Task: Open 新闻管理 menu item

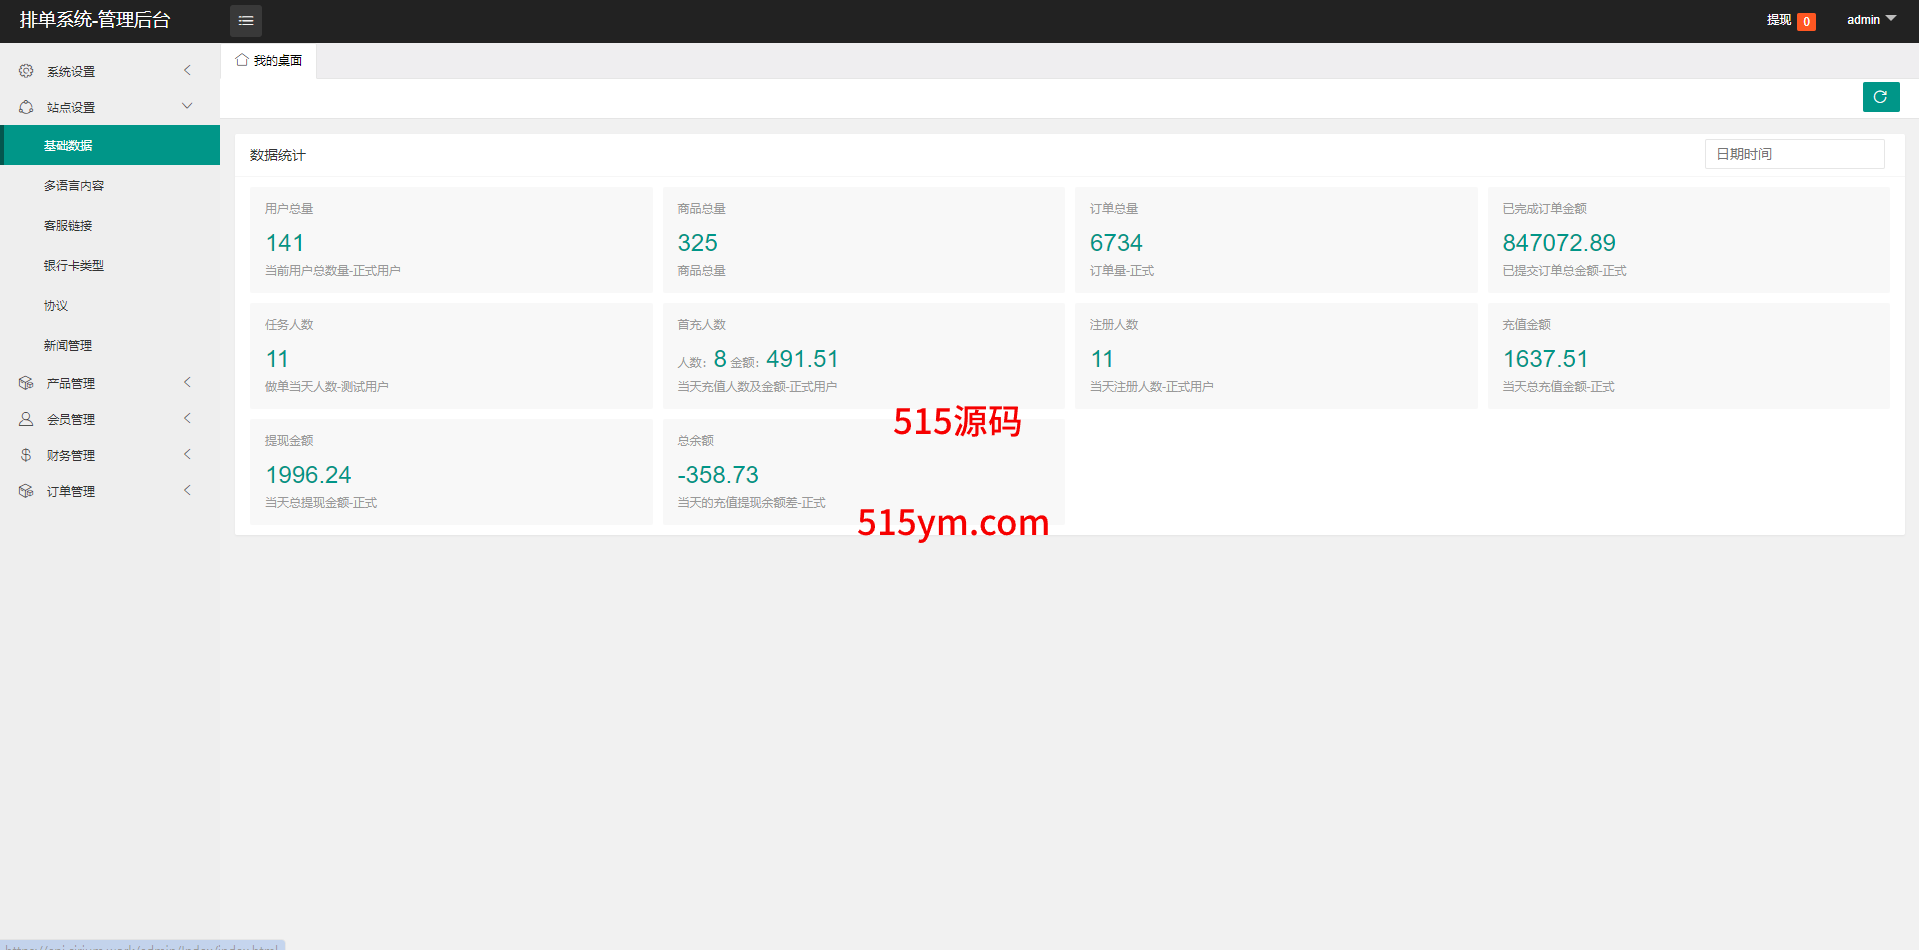Action: (68, 346)
